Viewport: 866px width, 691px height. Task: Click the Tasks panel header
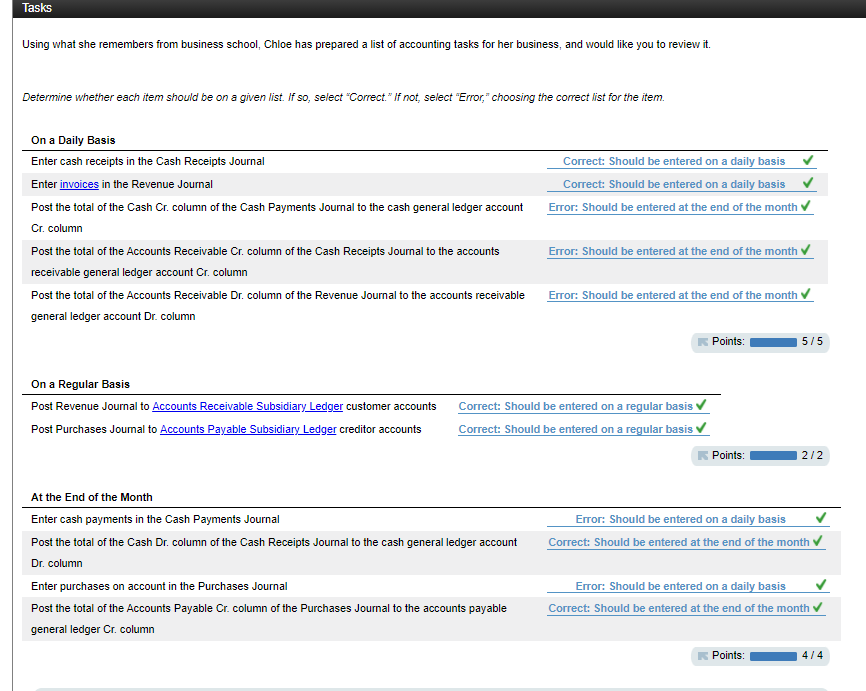[439, 8]
